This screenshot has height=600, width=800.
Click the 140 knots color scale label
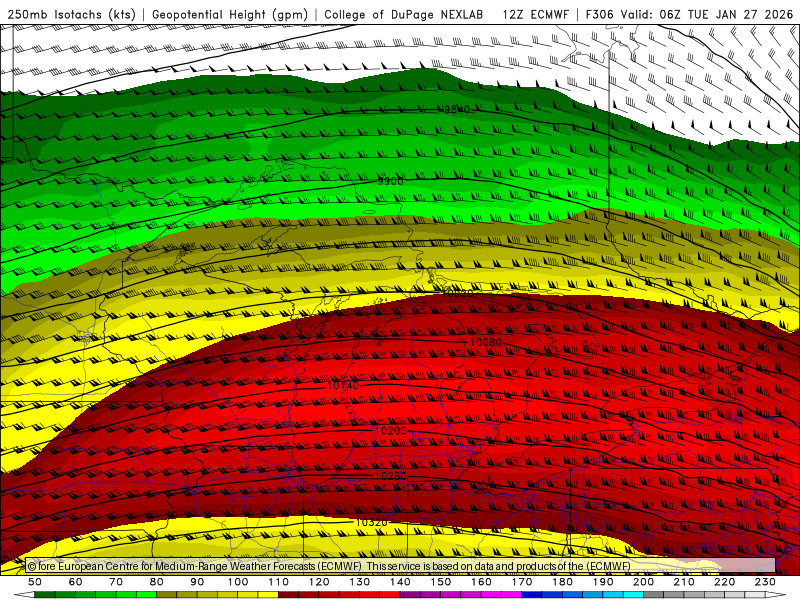tap(401, 582)
